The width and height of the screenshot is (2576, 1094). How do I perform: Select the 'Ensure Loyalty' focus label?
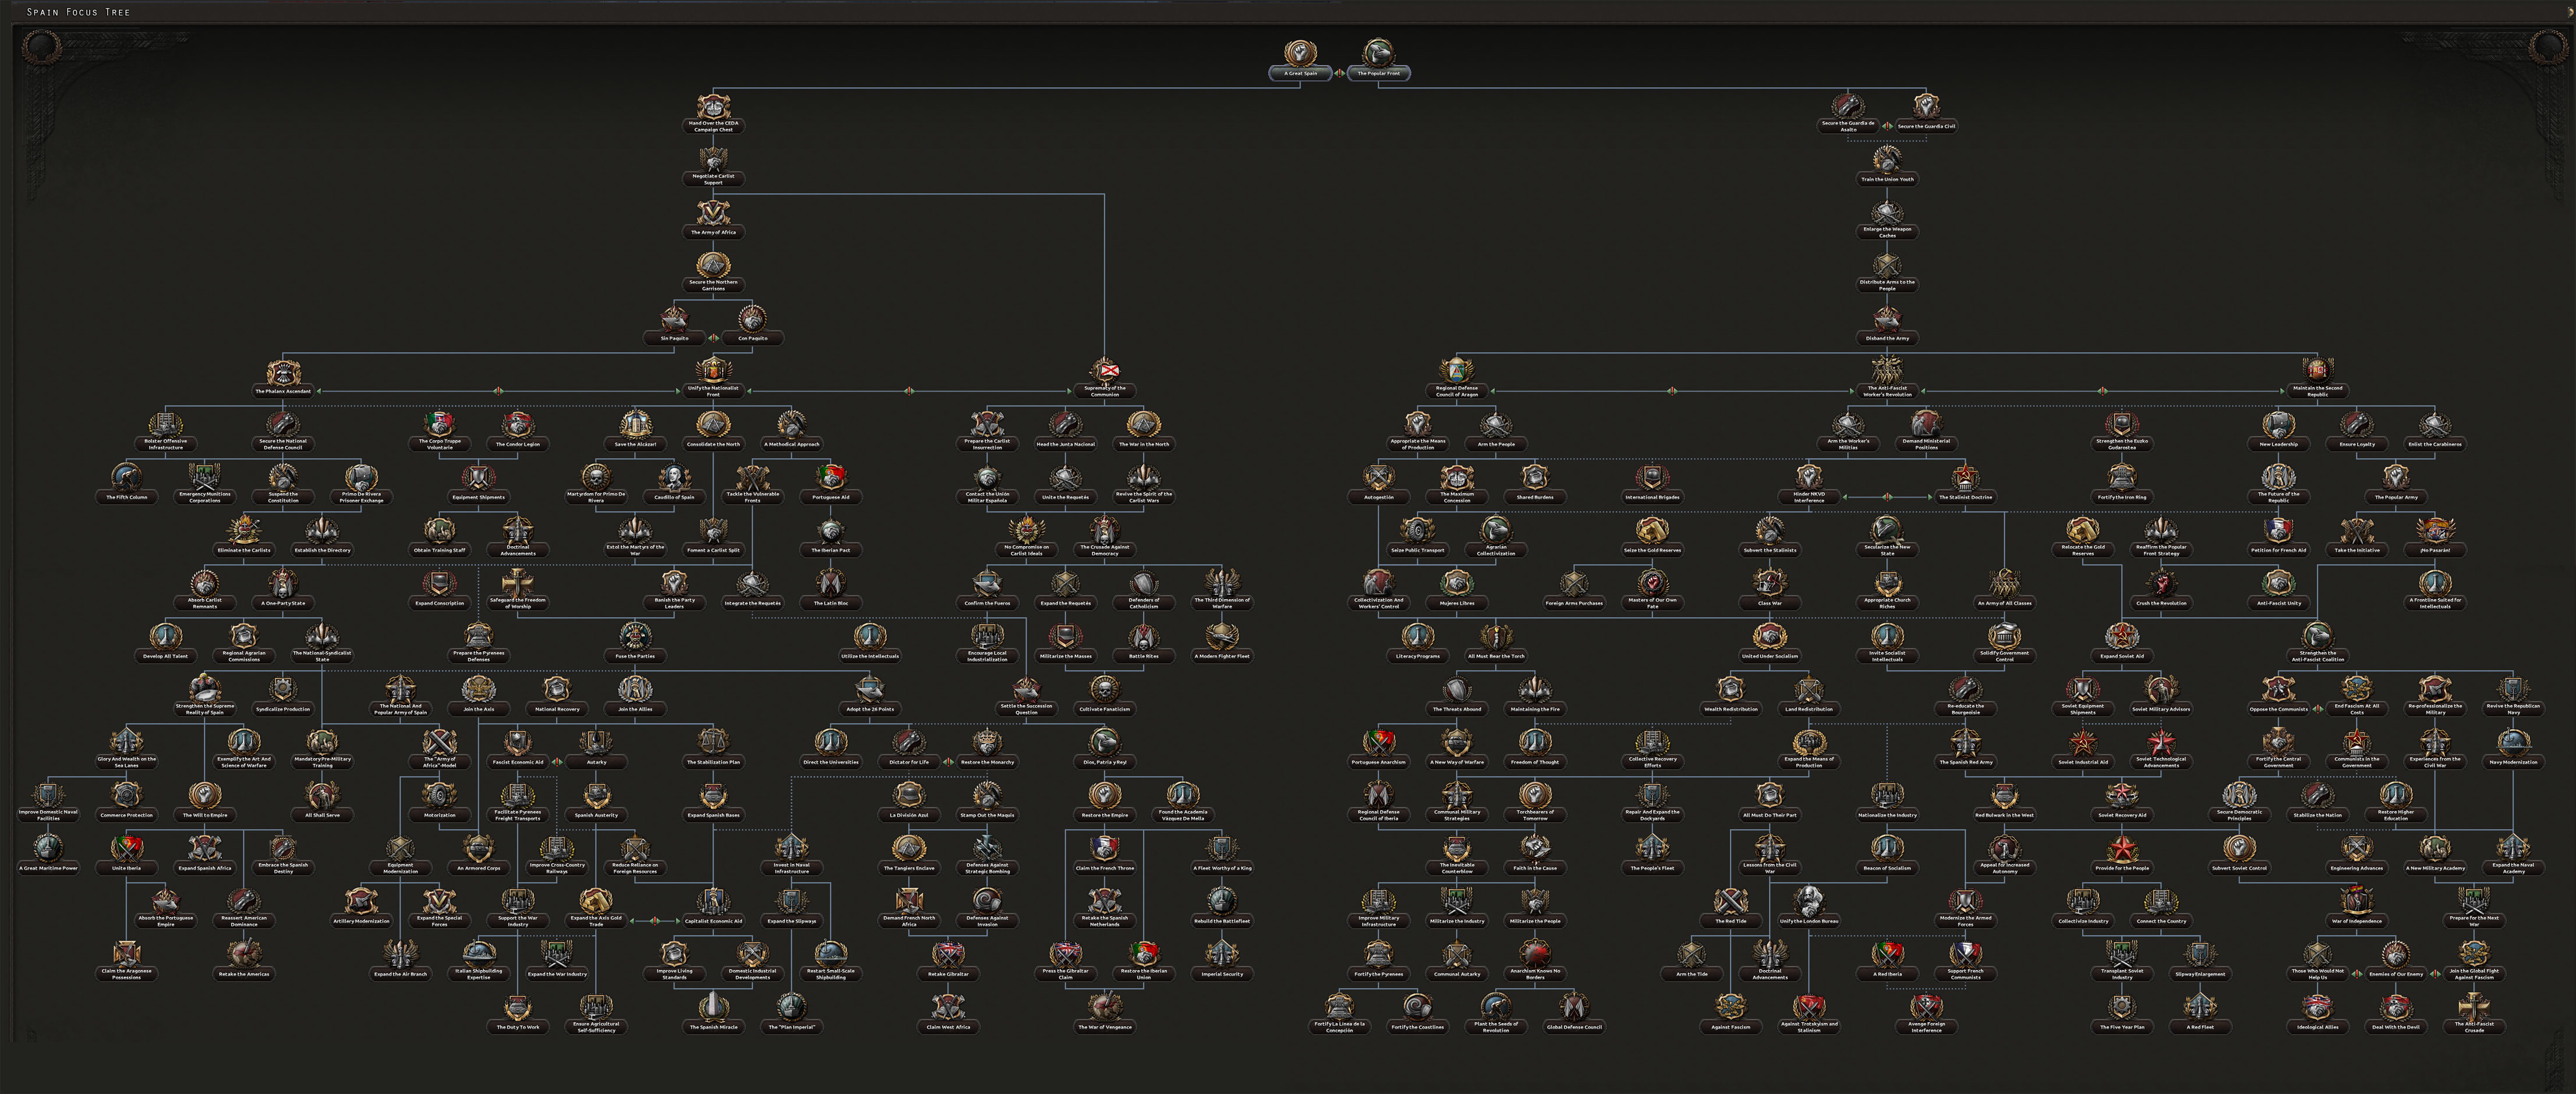[x=2357, y=444]
